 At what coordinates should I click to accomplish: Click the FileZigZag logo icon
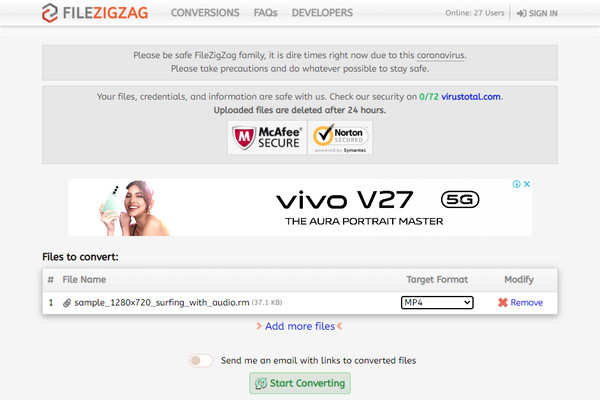click(x=50, y=13)
